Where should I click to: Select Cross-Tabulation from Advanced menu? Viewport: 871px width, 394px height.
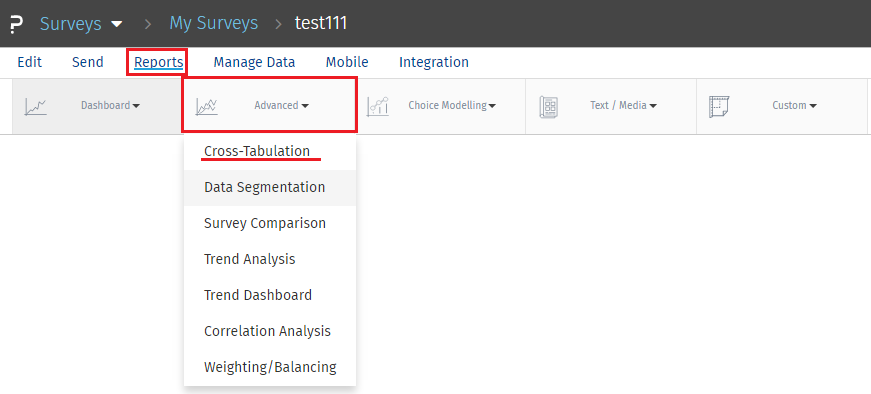tap(270, 152)
